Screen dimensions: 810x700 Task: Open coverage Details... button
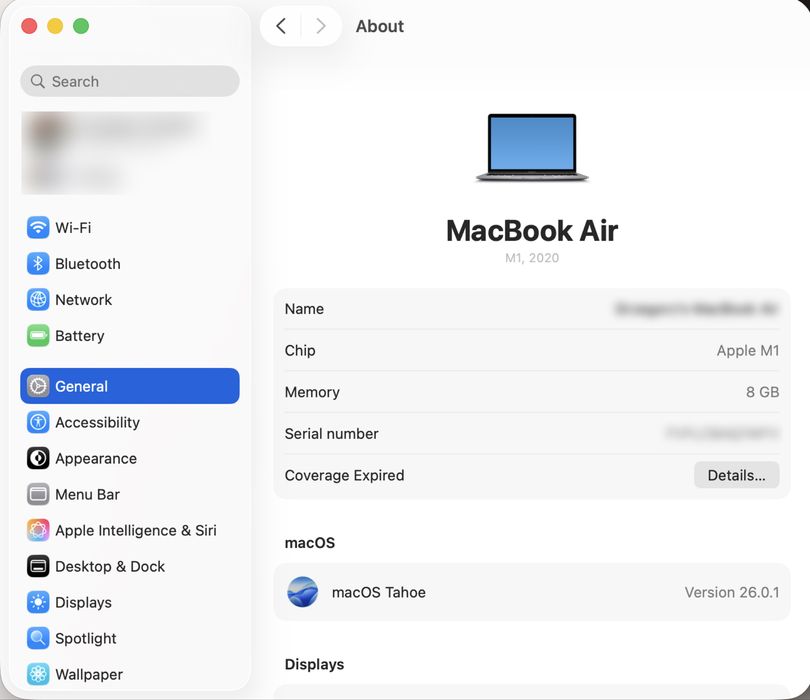(x=736, y=475)
